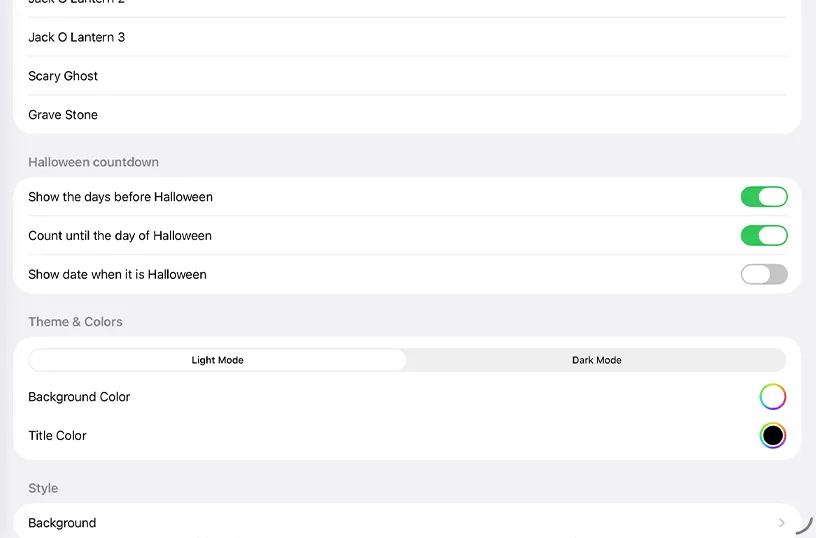This screenshot has width=816, height=538.
Task: Click Show date when it is Halloween label
Action: click(117, 274)
